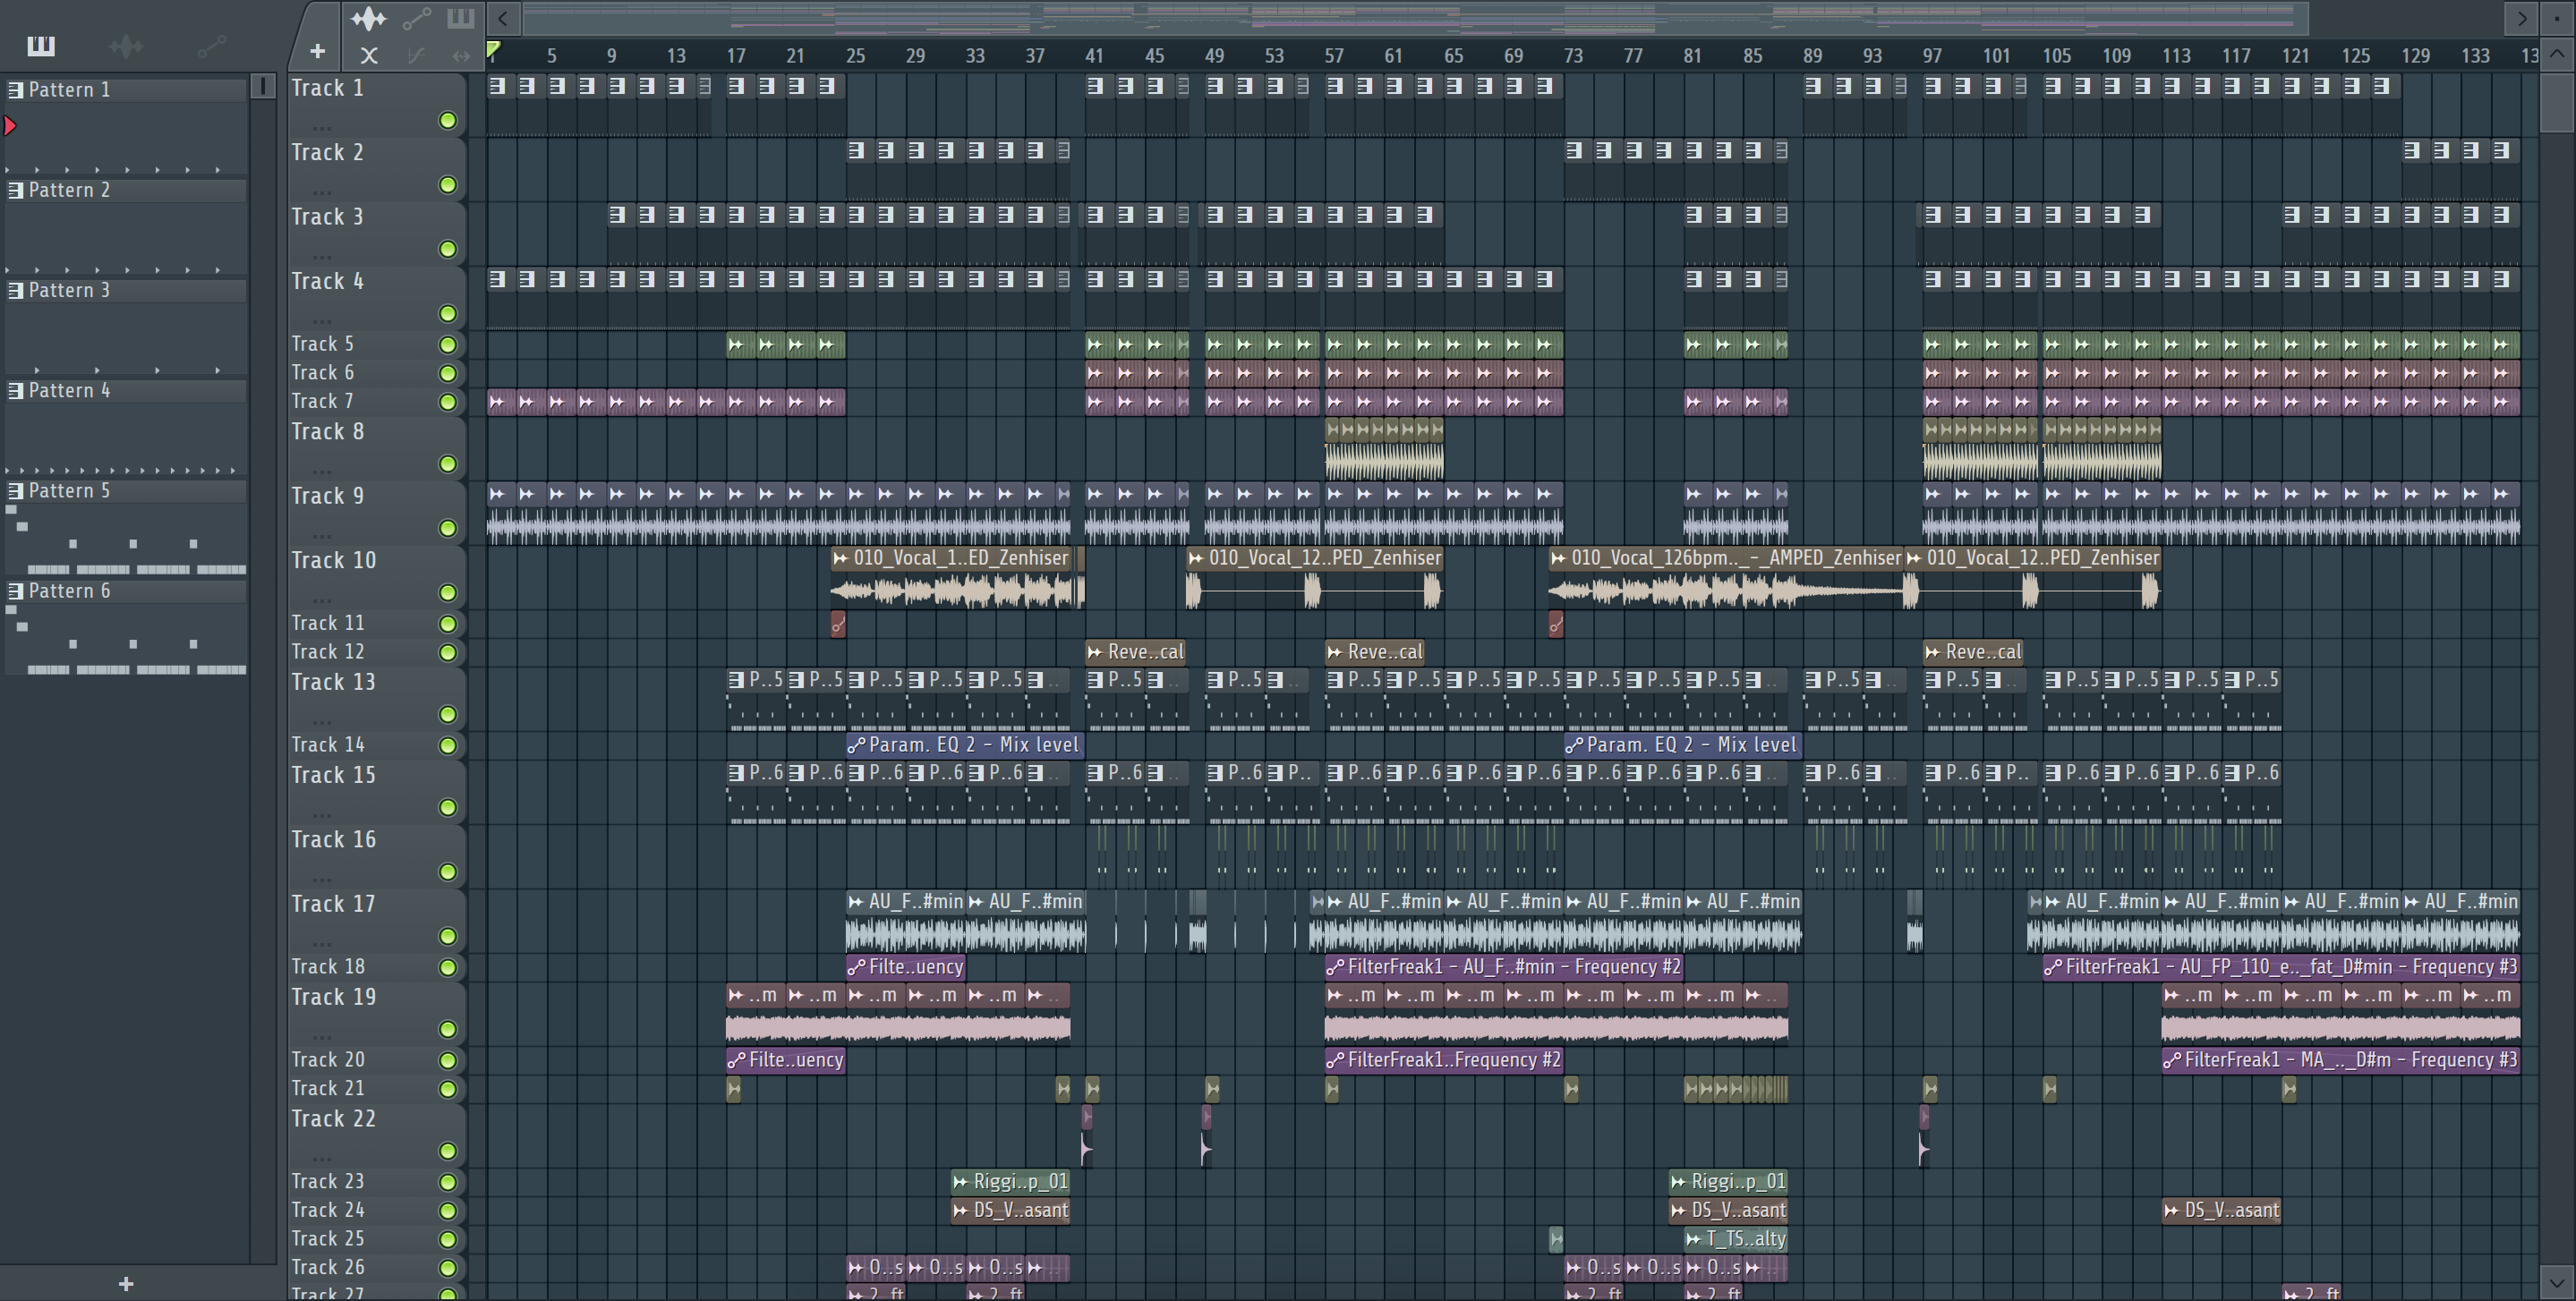Screen dimensions: 2576x1301
Task: Mute Track 23 using its green LED
Action: click(448, 1182)
